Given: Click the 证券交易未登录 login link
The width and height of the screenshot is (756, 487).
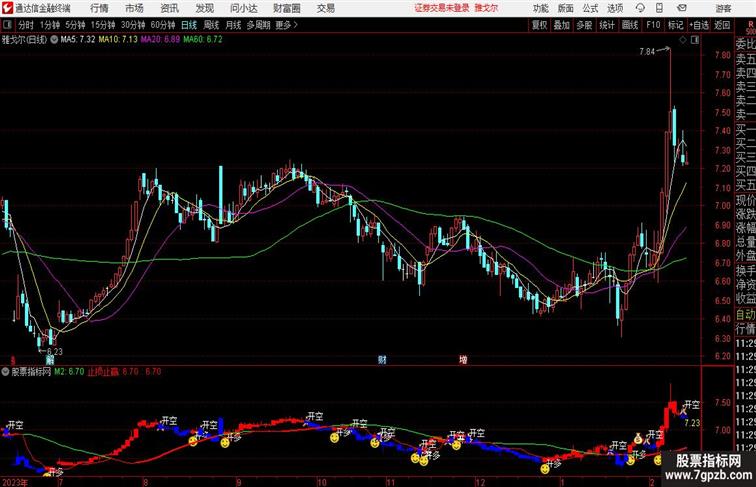Looking at the screenshot, I should coord(442,8).
